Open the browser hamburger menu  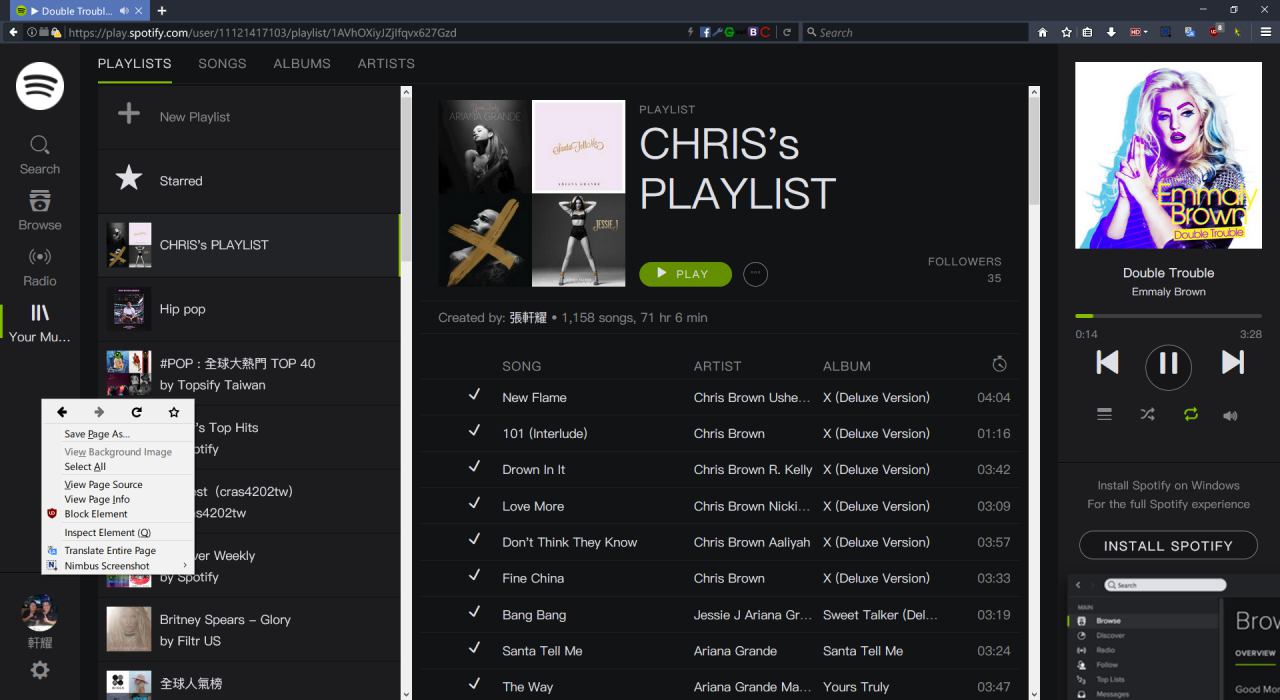tap(1266, 32)
